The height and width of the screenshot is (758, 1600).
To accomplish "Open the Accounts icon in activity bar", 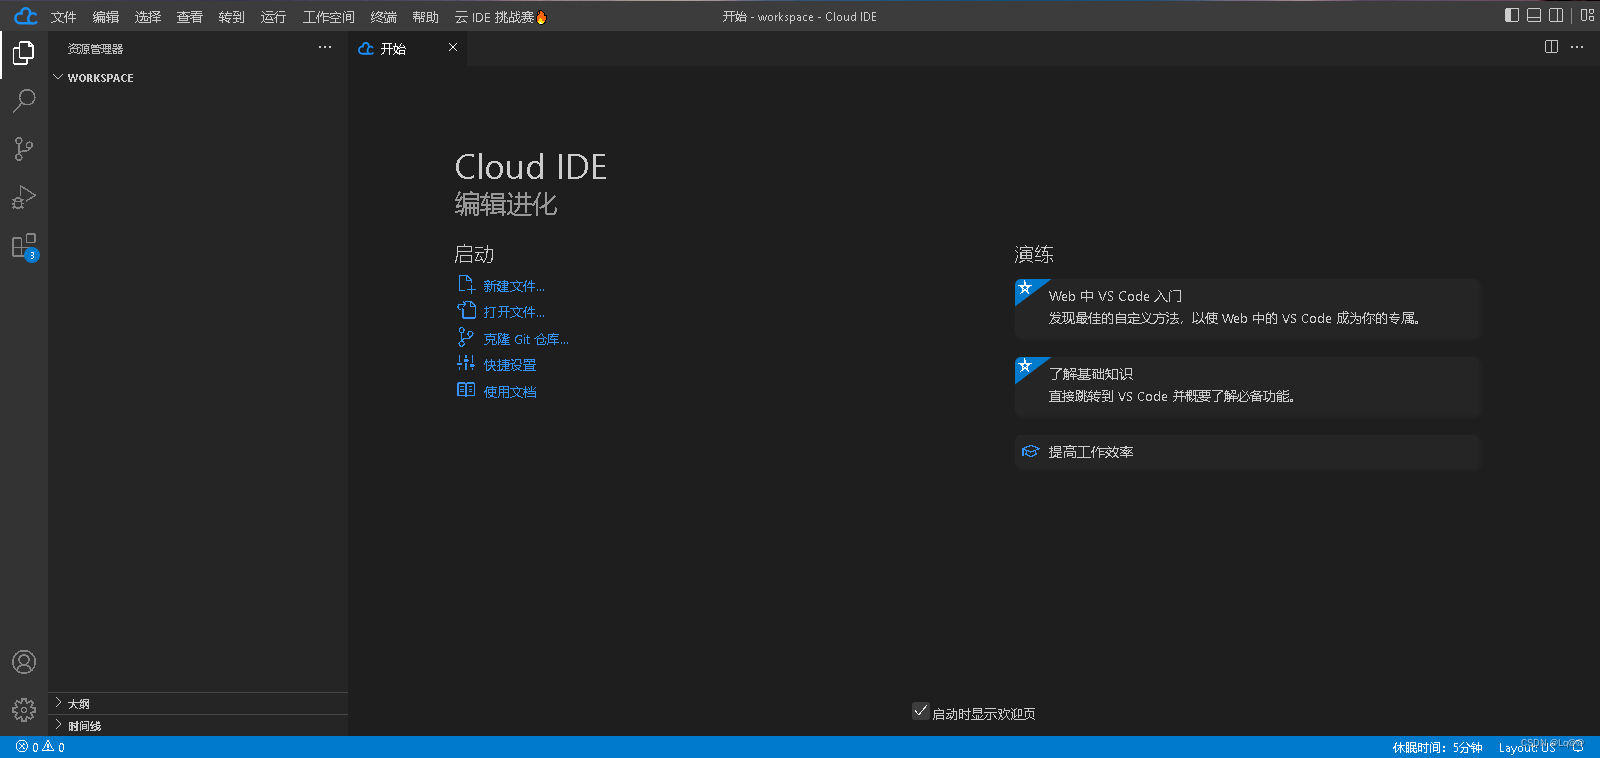I will point(24,662).
